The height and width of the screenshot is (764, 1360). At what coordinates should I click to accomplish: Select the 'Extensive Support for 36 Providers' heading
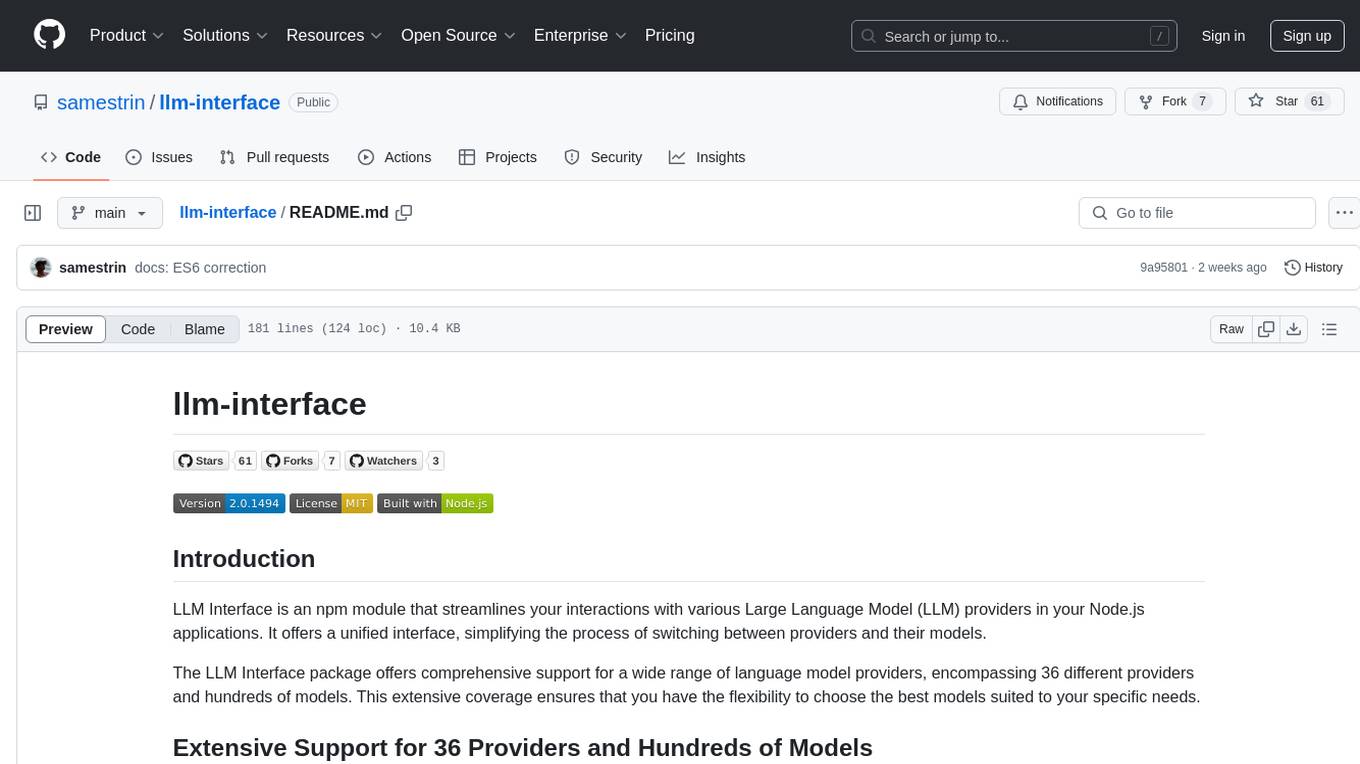point(523,748)
